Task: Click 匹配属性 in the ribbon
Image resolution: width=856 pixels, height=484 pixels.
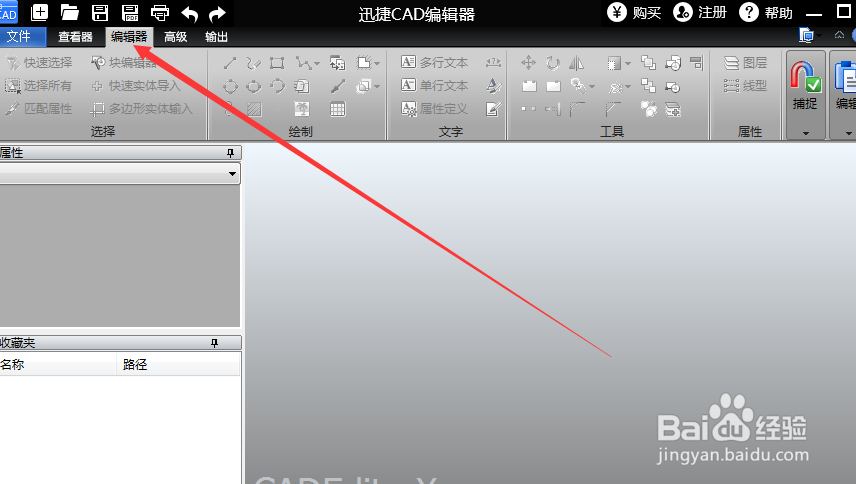Action: coord(39,109)
